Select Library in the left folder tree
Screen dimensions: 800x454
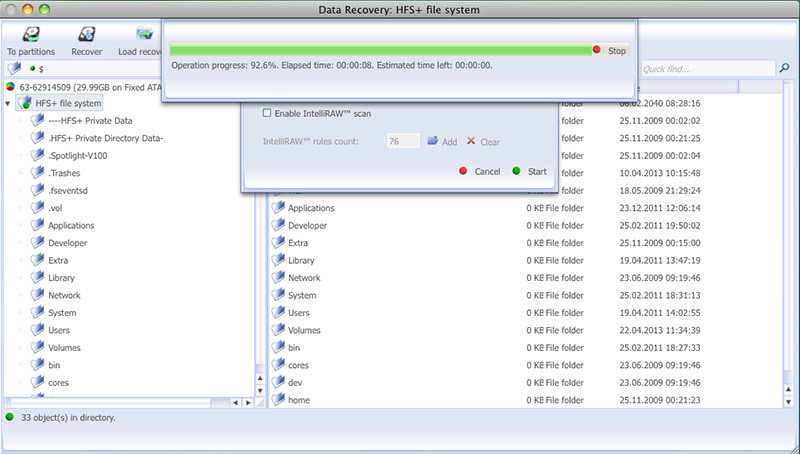61,278
